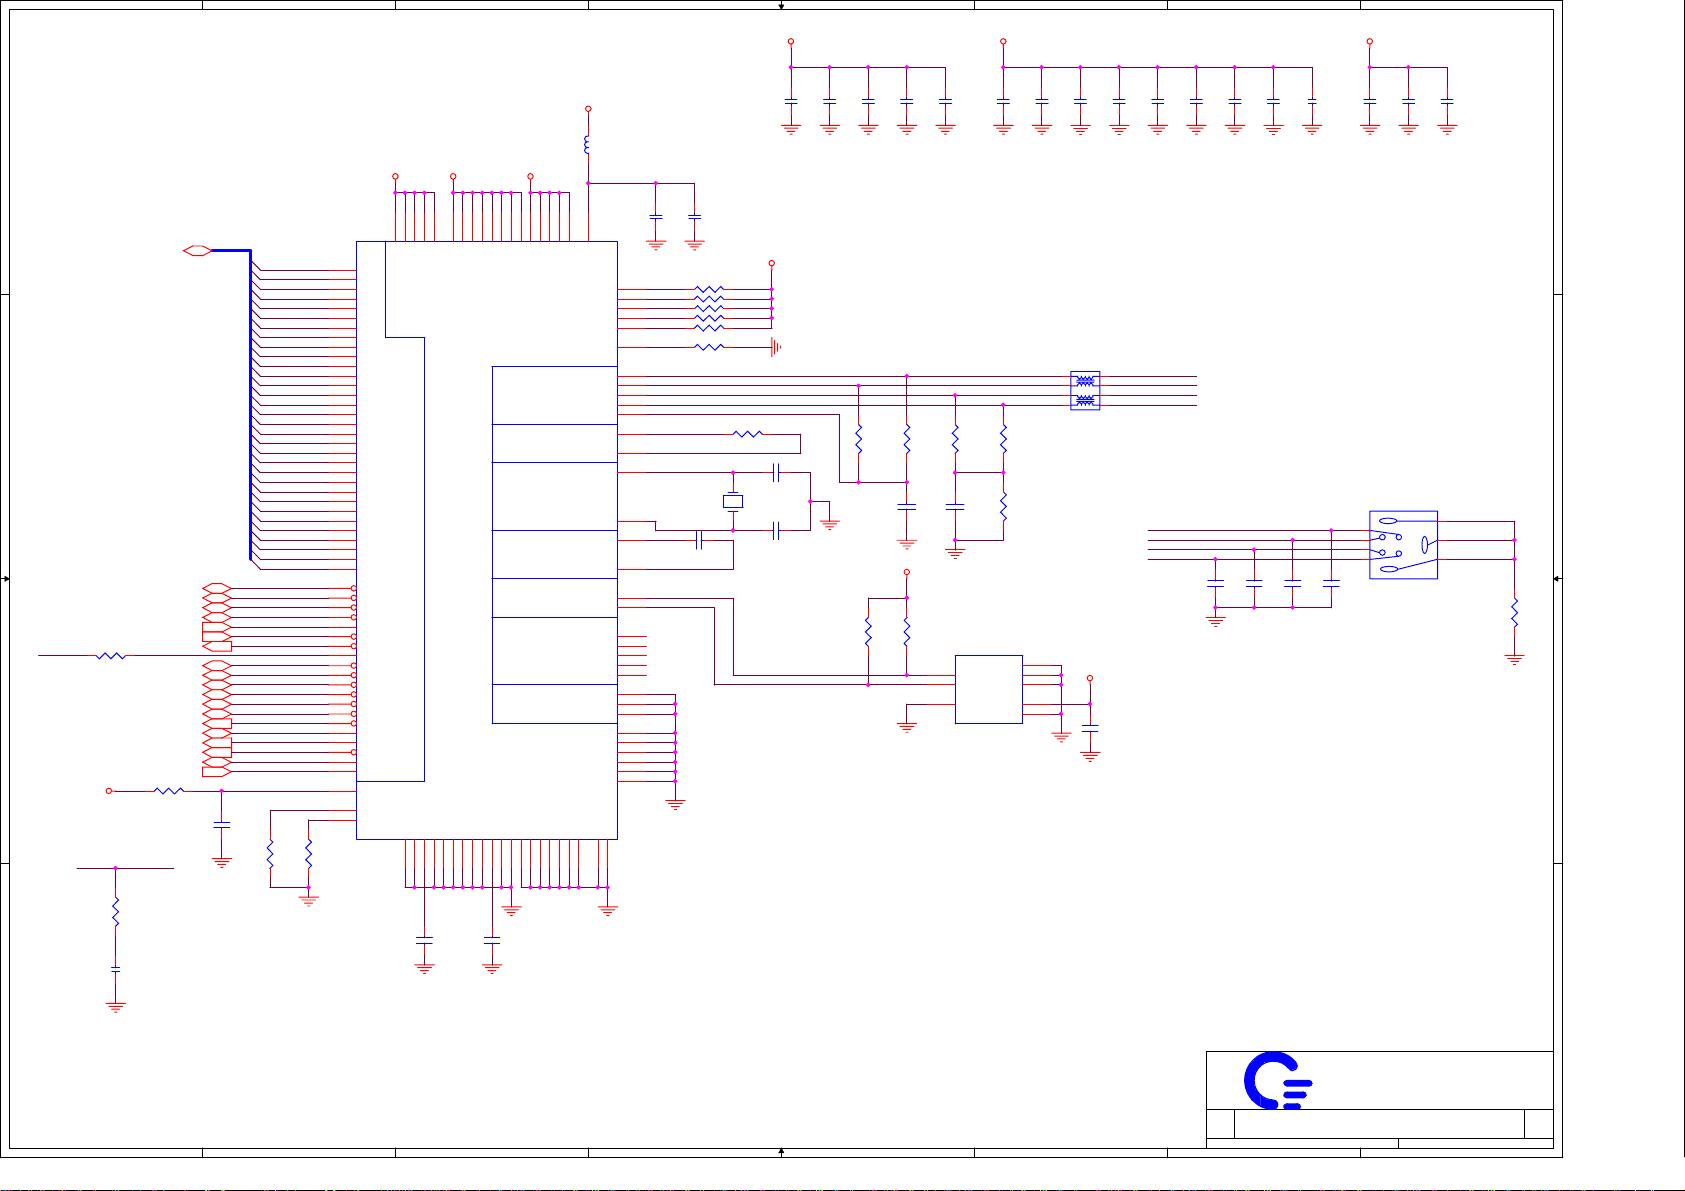Image resolution: width=1685 pixels, height=1191 pixels.
Task: Select the sideways ground symbol
Action: pyautogui.click(x=775, y=347)
